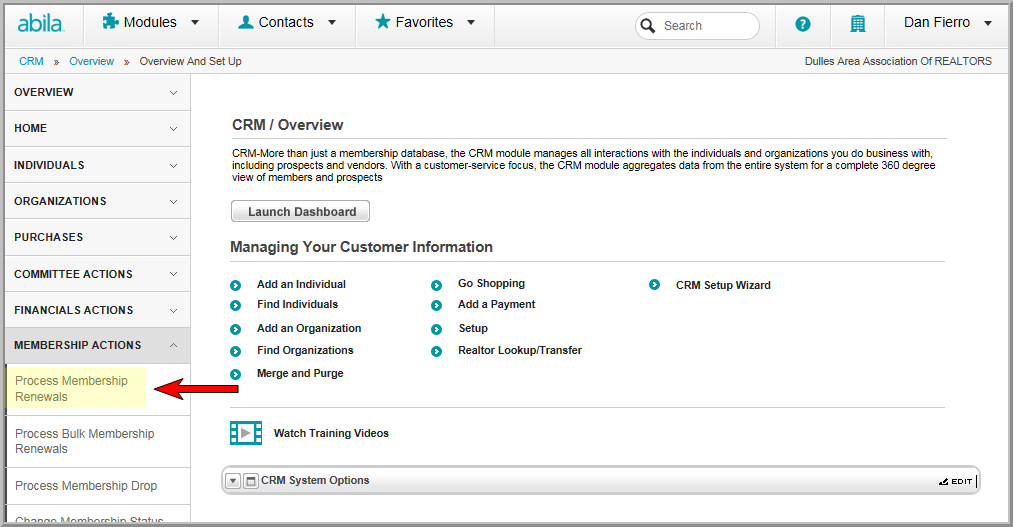This screenshot has height=527, width=1013.
Task: Collapse CRM System Options panel arrow
Action: point(233,481)
